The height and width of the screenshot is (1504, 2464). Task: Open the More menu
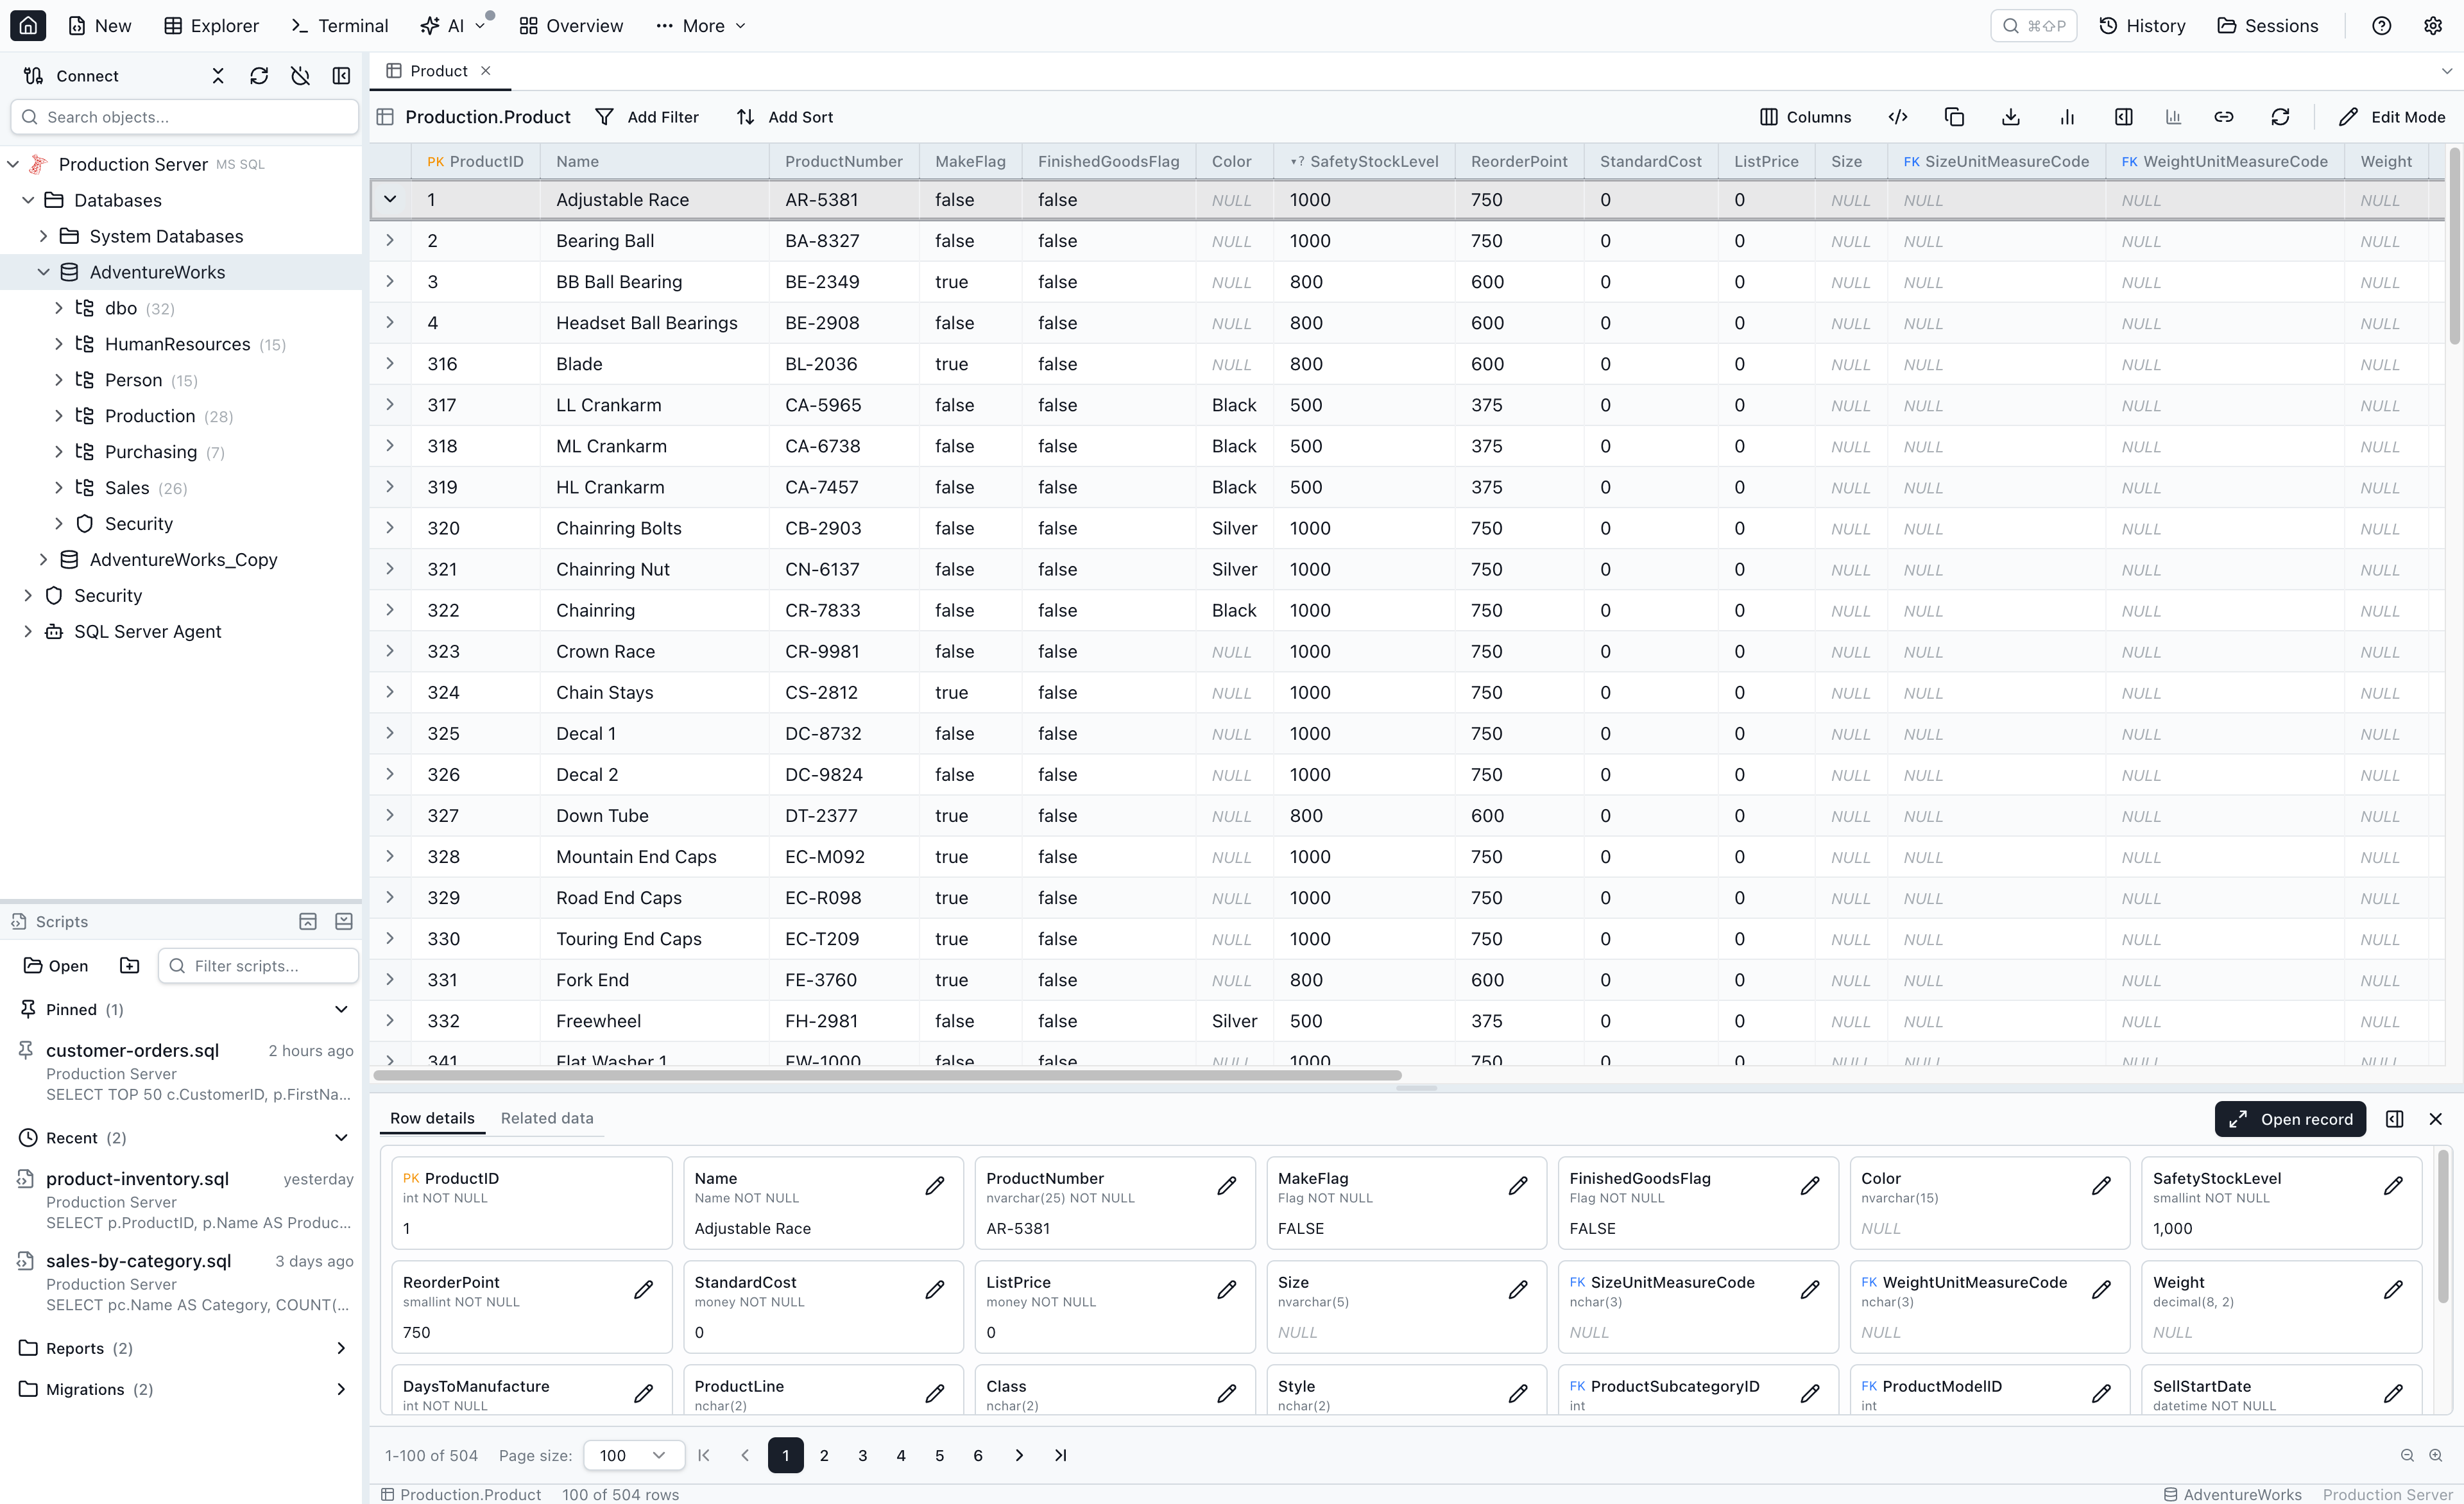pos(702,26)
